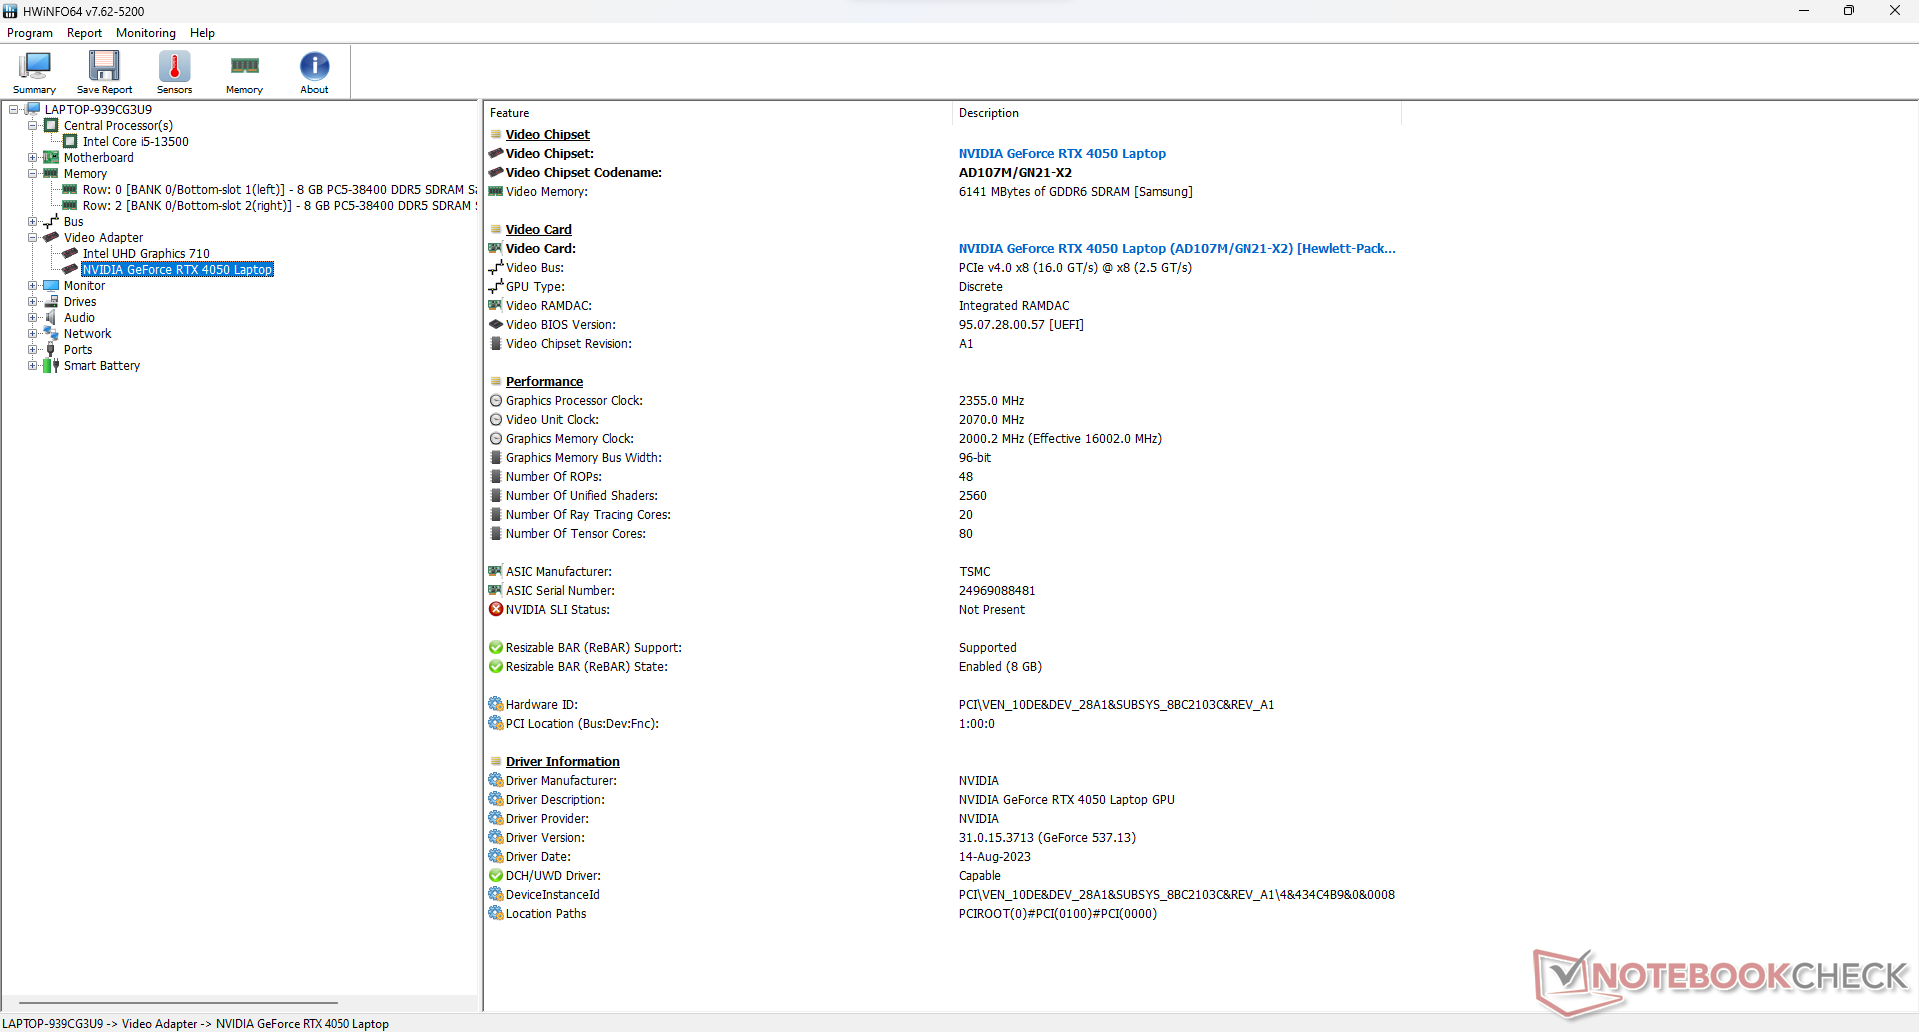Select the Driver Date value 14-Aug-2023

point(994,857)
